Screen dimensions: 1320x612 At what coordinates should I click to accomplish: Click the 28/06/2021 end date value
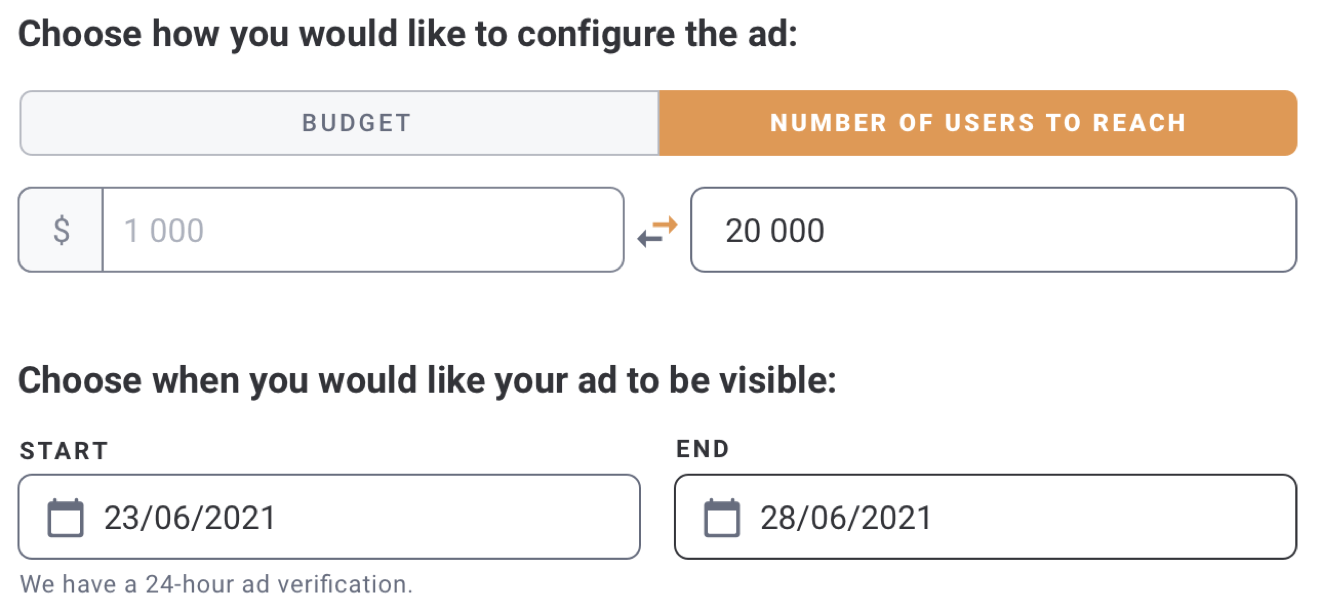846,518
